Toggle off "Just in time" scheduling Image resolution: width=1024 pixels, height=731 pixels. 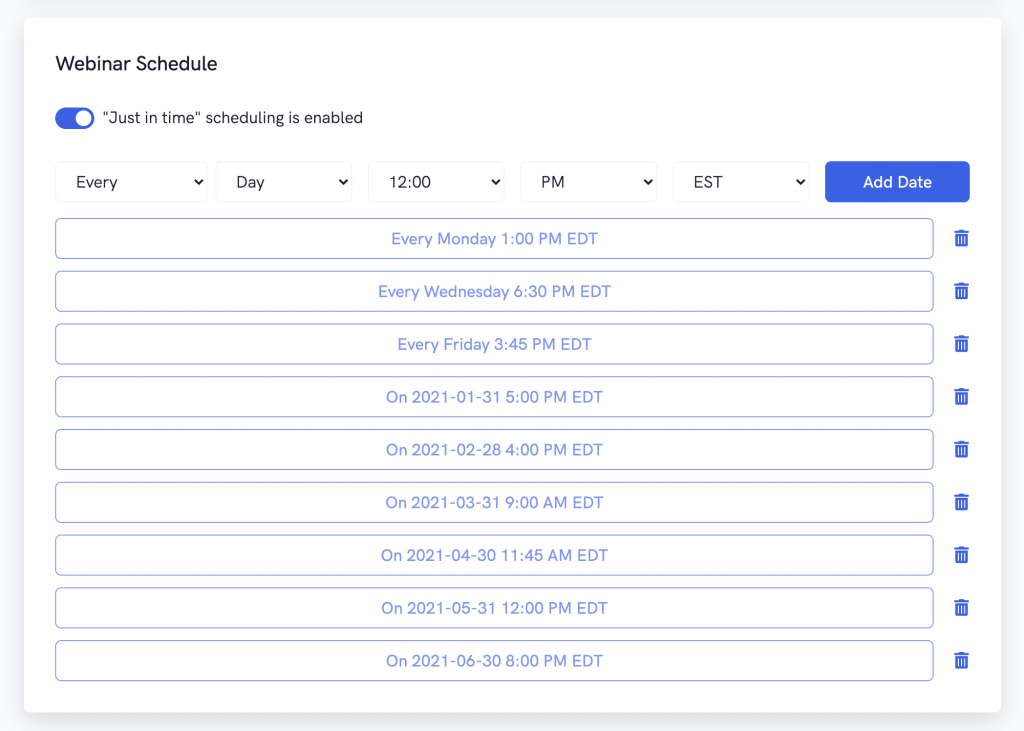tap(74, 118)
